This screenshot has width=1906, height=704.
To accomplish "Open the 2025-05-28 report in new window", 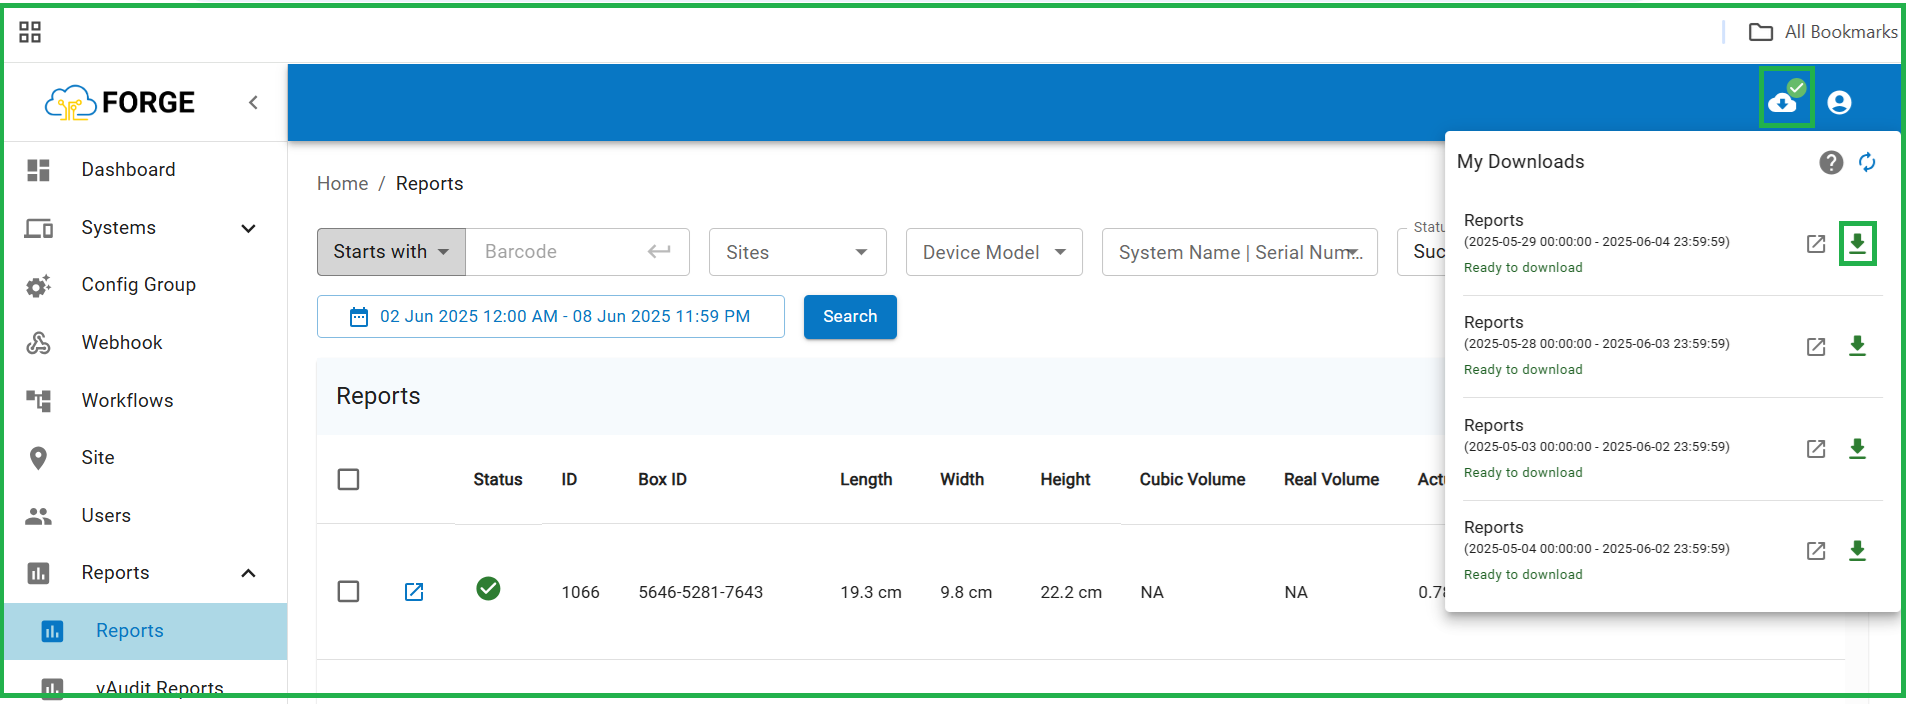I will tap(1816, 347).
